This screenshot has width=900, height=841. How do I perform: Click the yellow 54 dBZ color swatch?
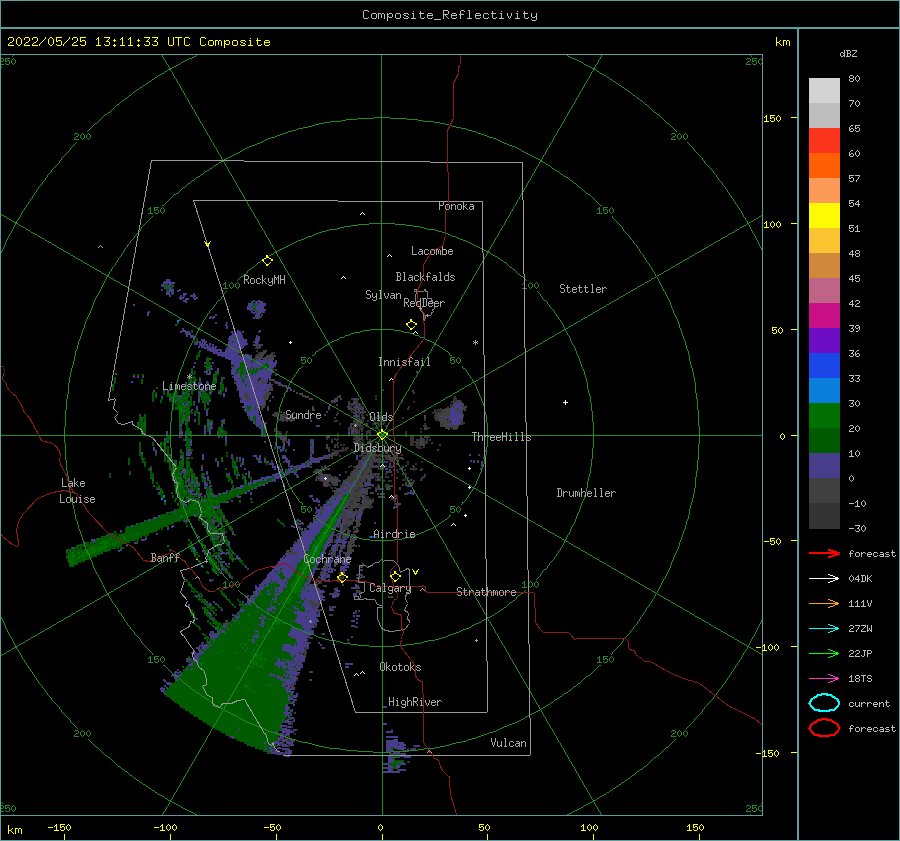[824, 215]
